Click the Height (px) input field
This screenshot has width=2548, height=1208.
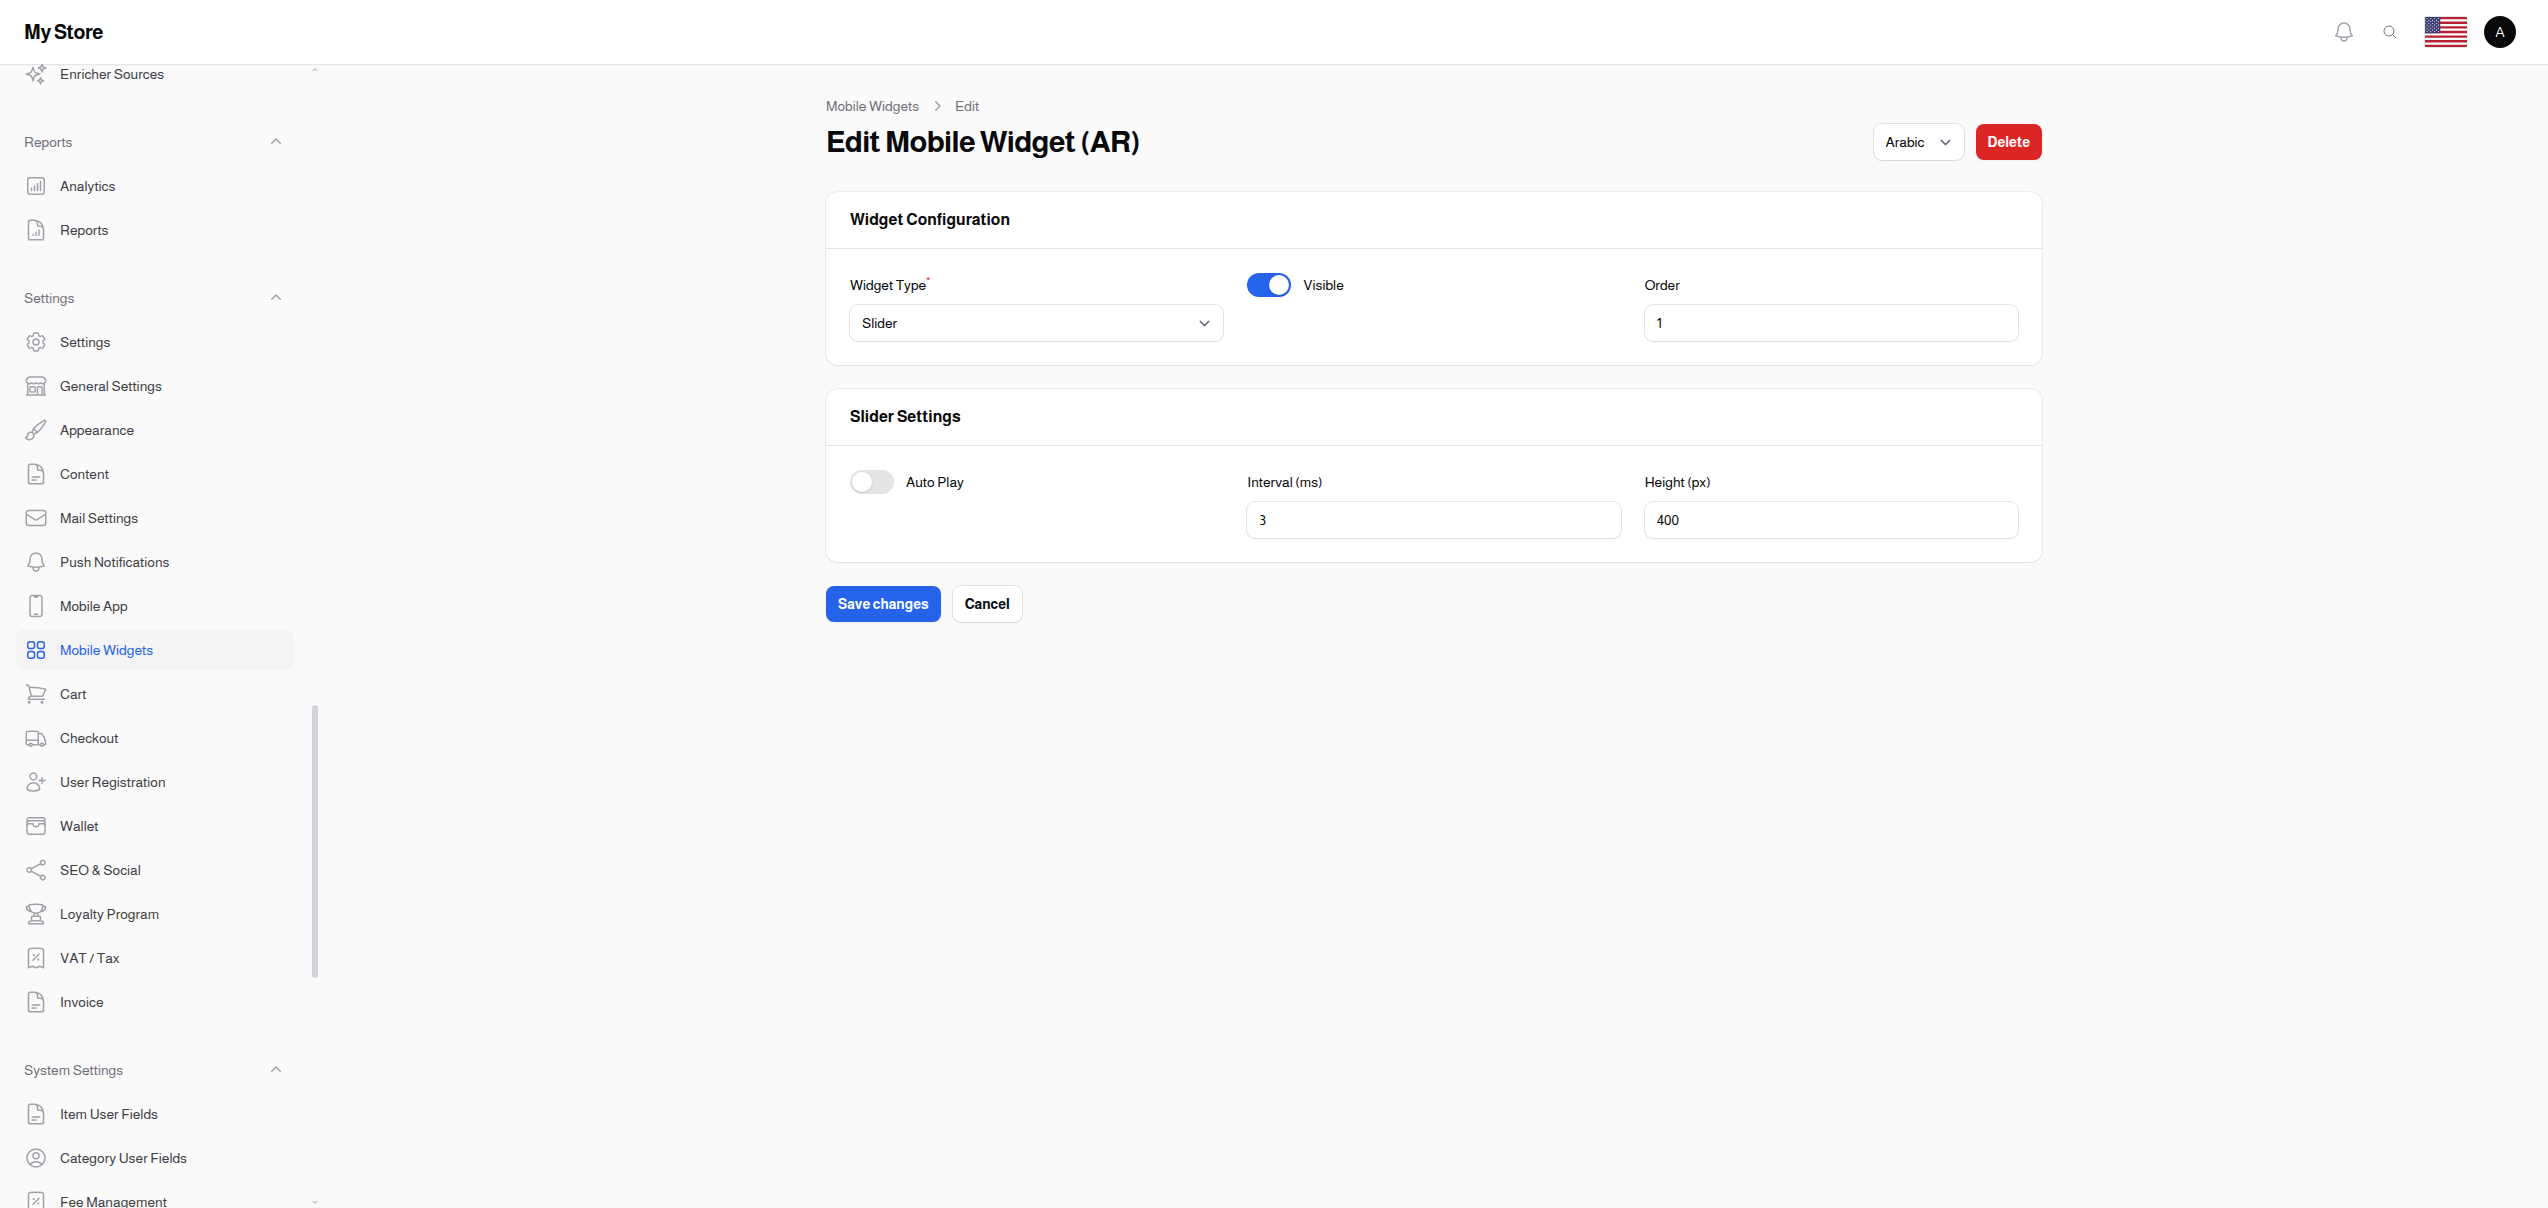tap(1830, 520)
